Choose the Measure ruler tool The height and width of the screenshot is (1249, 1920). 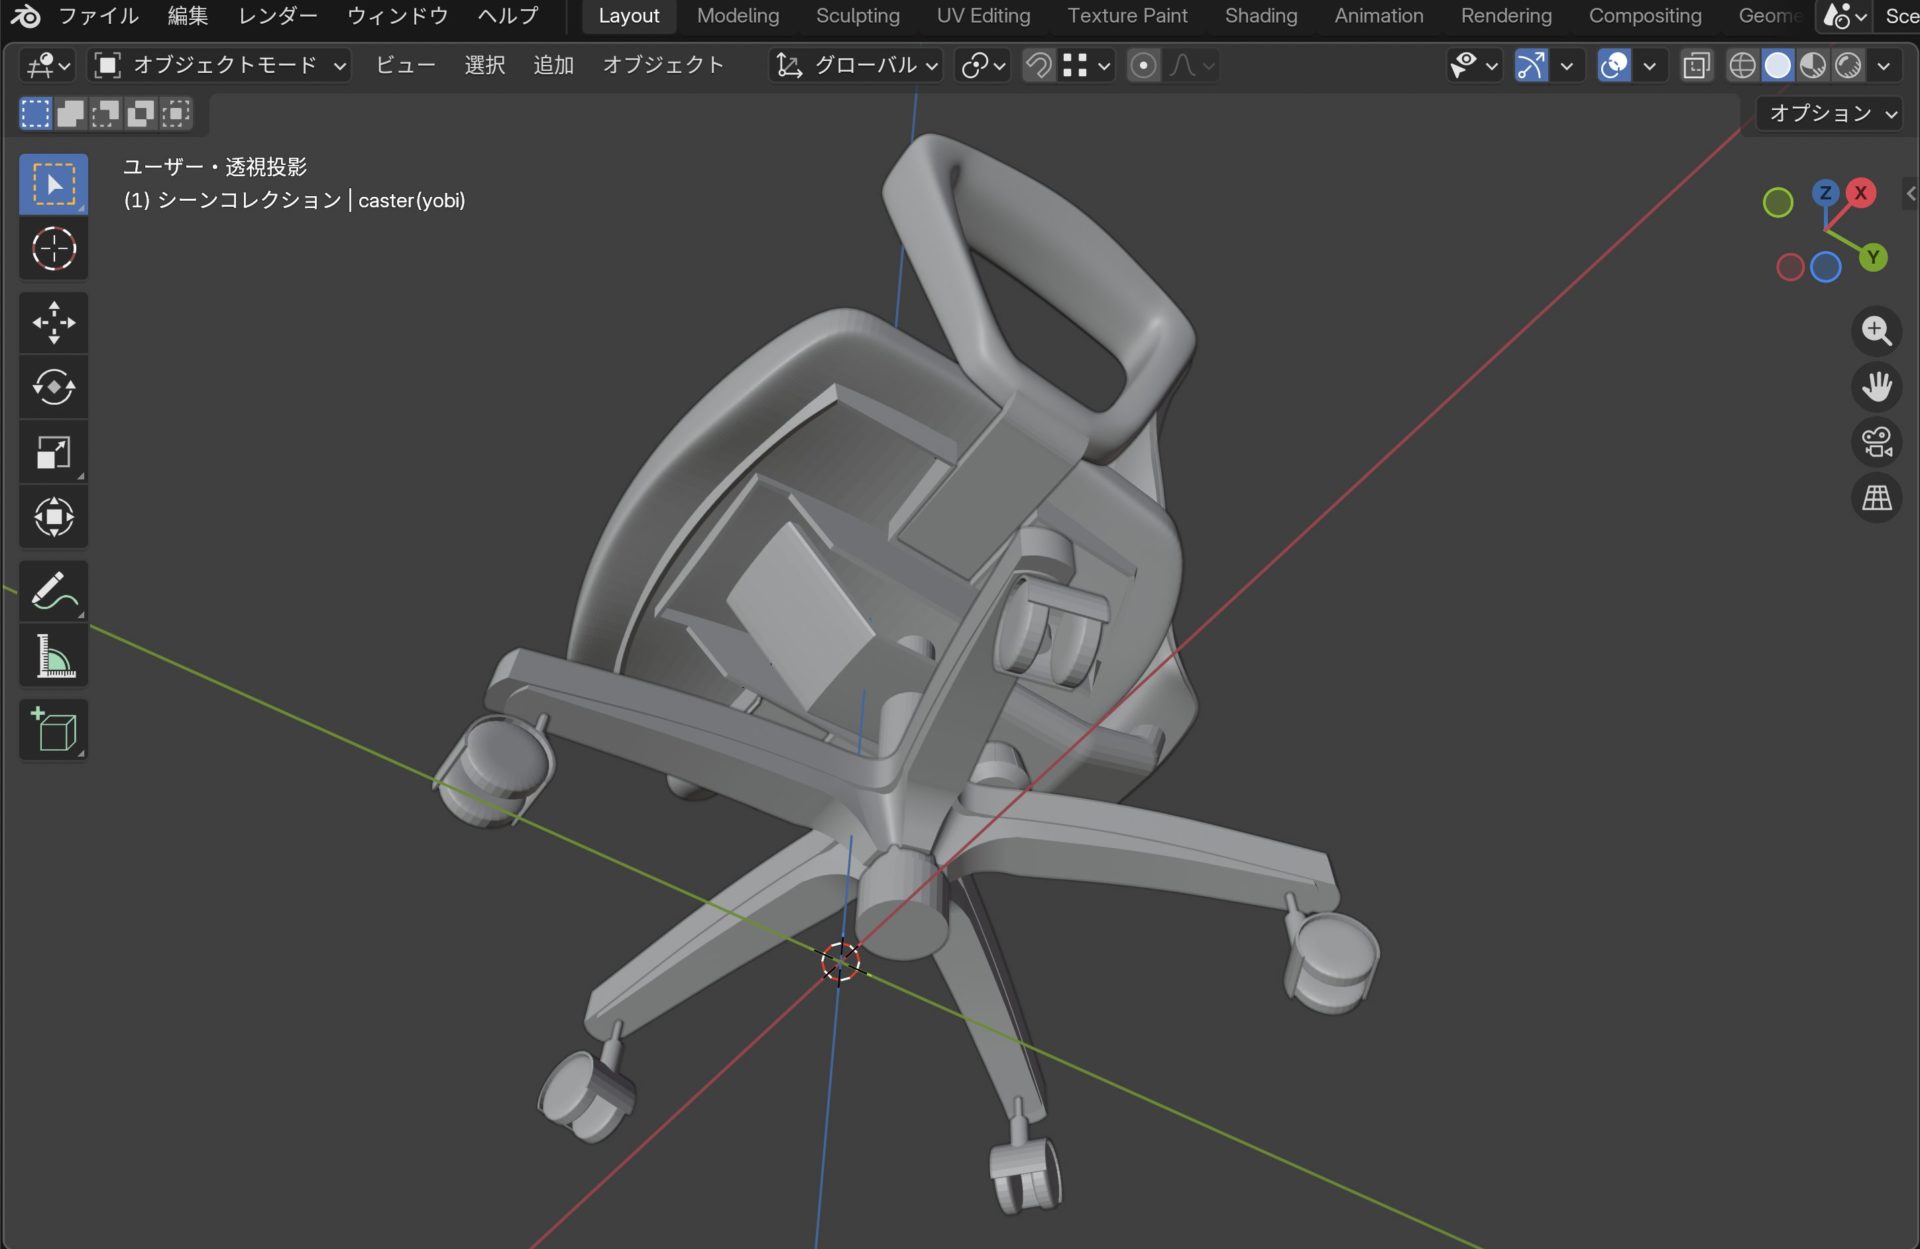click(53, 657)
